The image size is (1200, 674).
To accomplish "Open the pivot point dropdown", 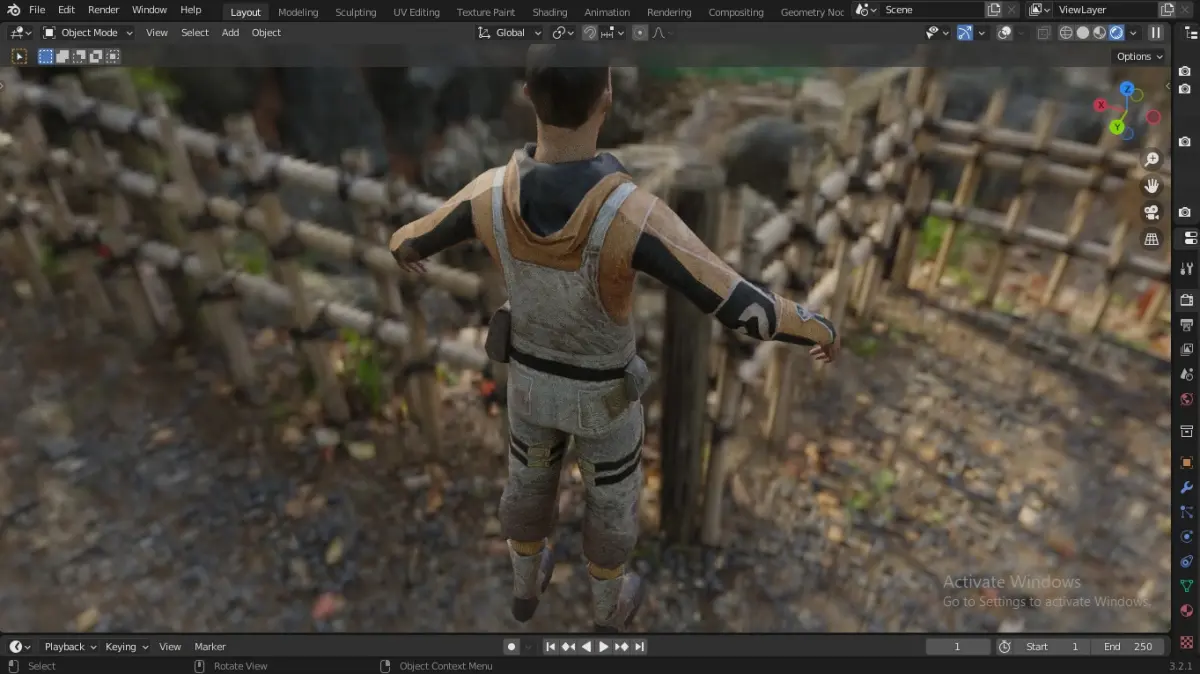I will pyautogui.click(x=563, y=32).
